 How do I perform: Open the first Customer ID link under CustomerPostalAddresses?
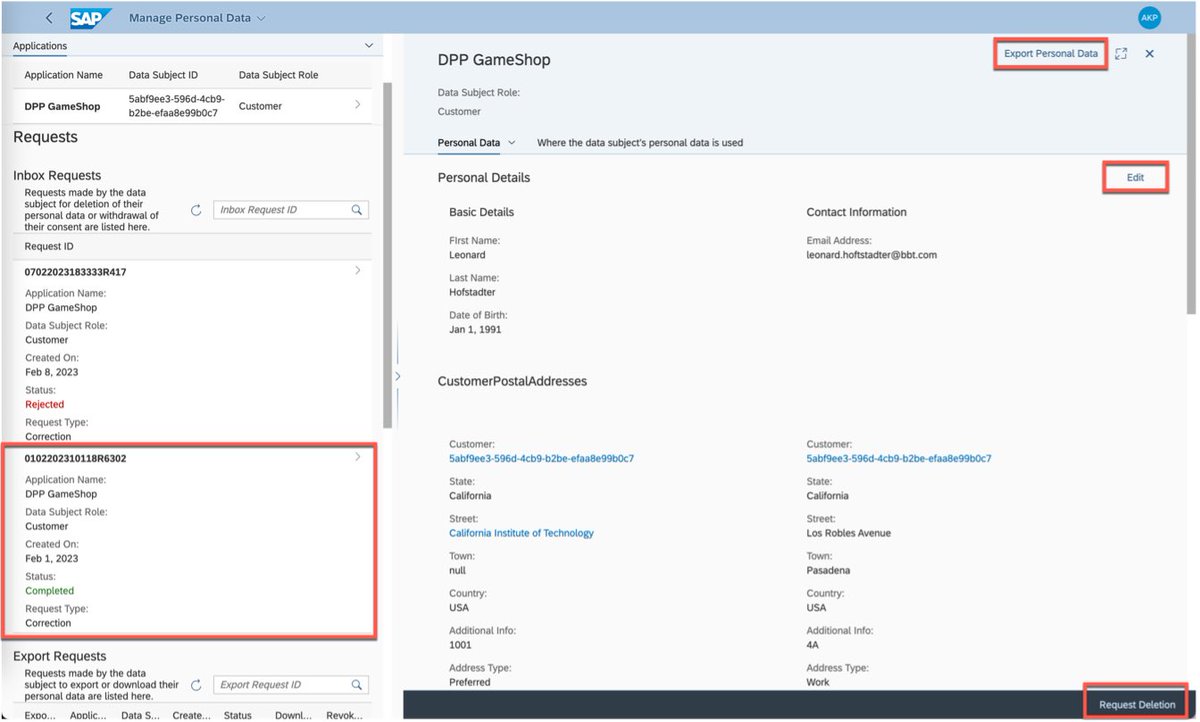[541, 459]
